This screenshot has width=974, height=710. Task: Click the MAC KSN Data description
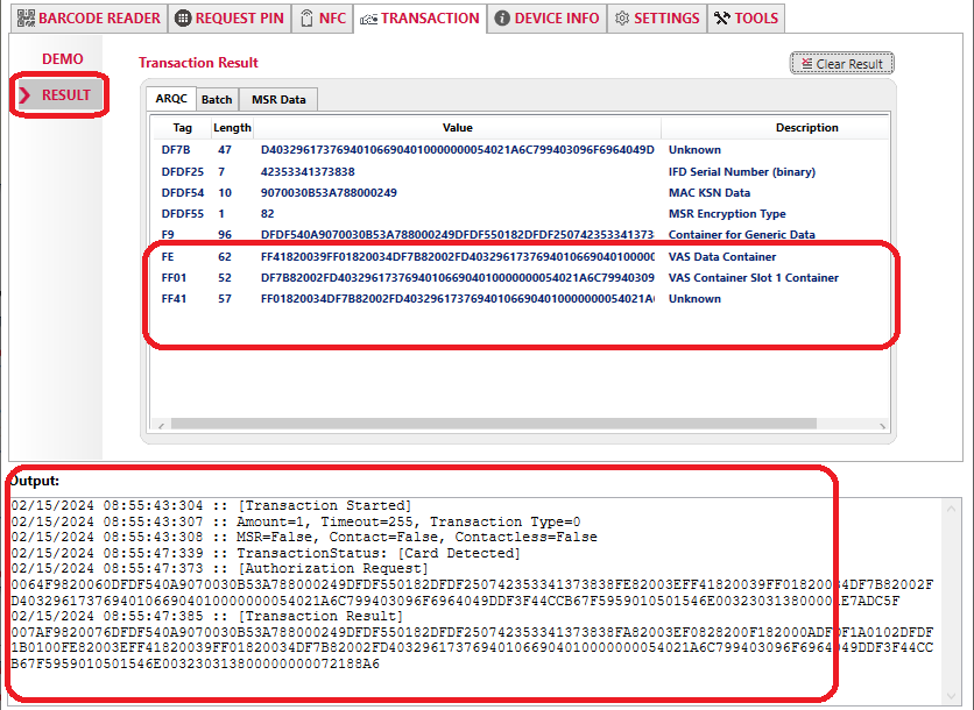709,193
